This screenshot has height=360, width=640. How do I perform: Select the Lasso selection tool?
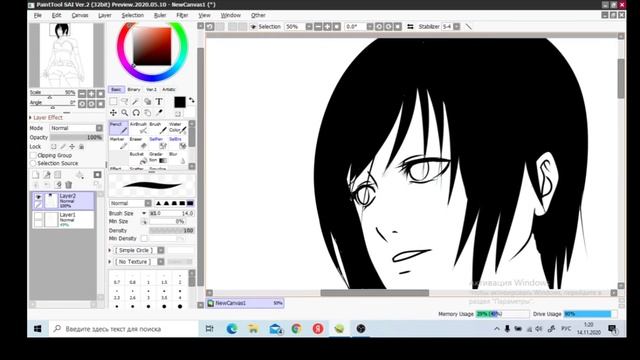[x=124, y=102]
